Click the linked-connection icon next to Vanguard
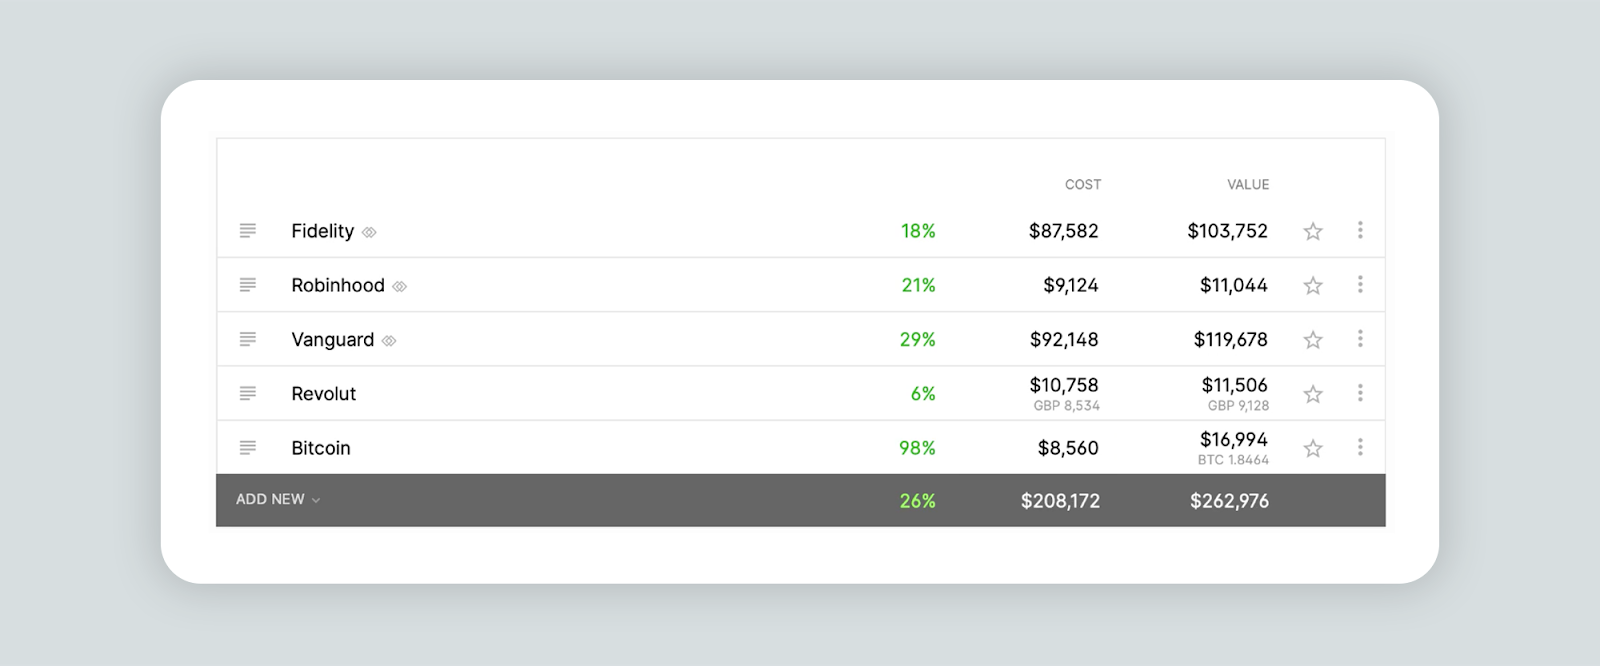Image resolution: width=1600 pixels, height=666 pixels. [389, 340]
